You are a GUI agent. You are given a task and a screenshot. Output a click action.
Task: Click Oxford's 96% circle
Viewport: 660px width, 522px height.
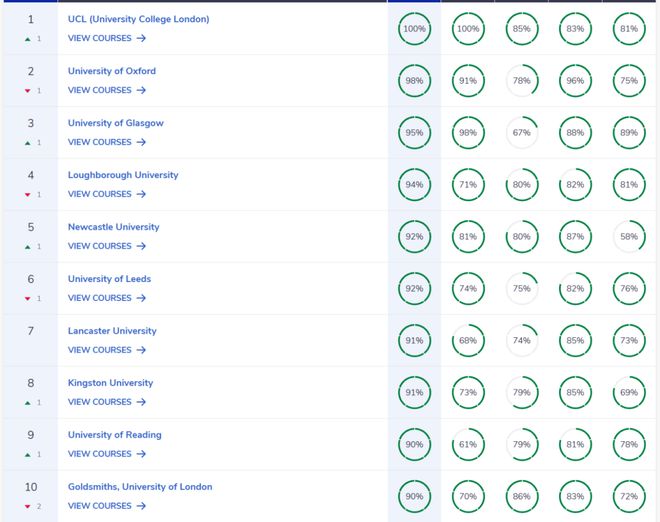click(575, 80)
